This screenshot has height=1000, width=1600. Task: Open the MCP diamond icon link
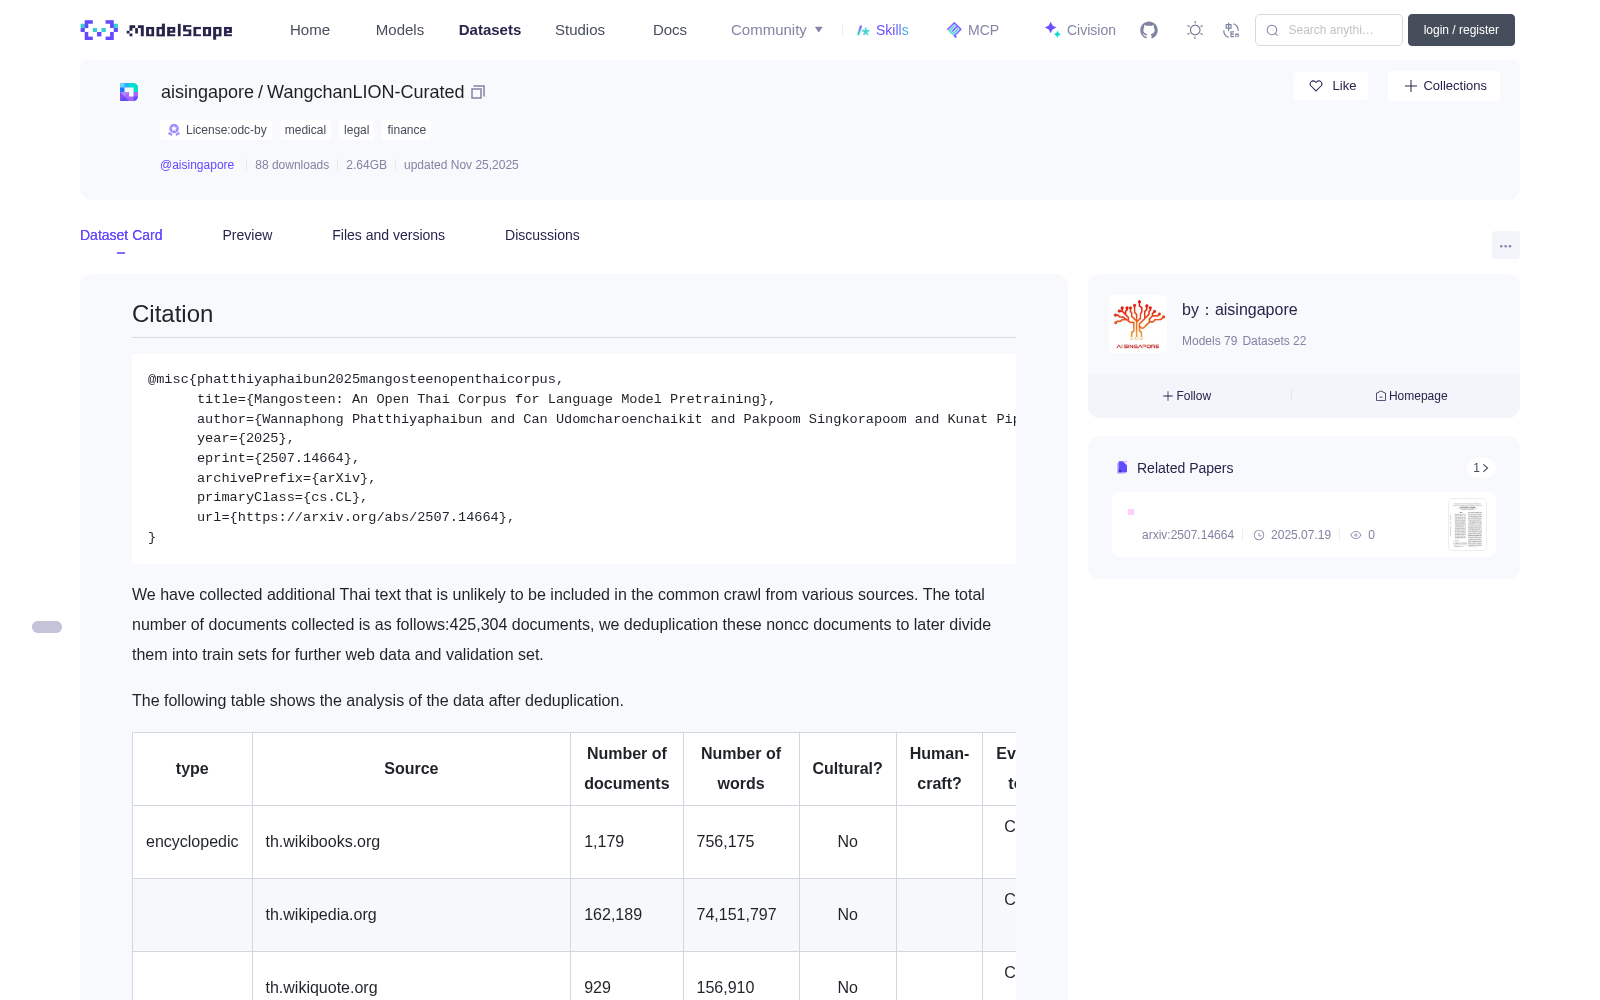click(x=972, y=30)
